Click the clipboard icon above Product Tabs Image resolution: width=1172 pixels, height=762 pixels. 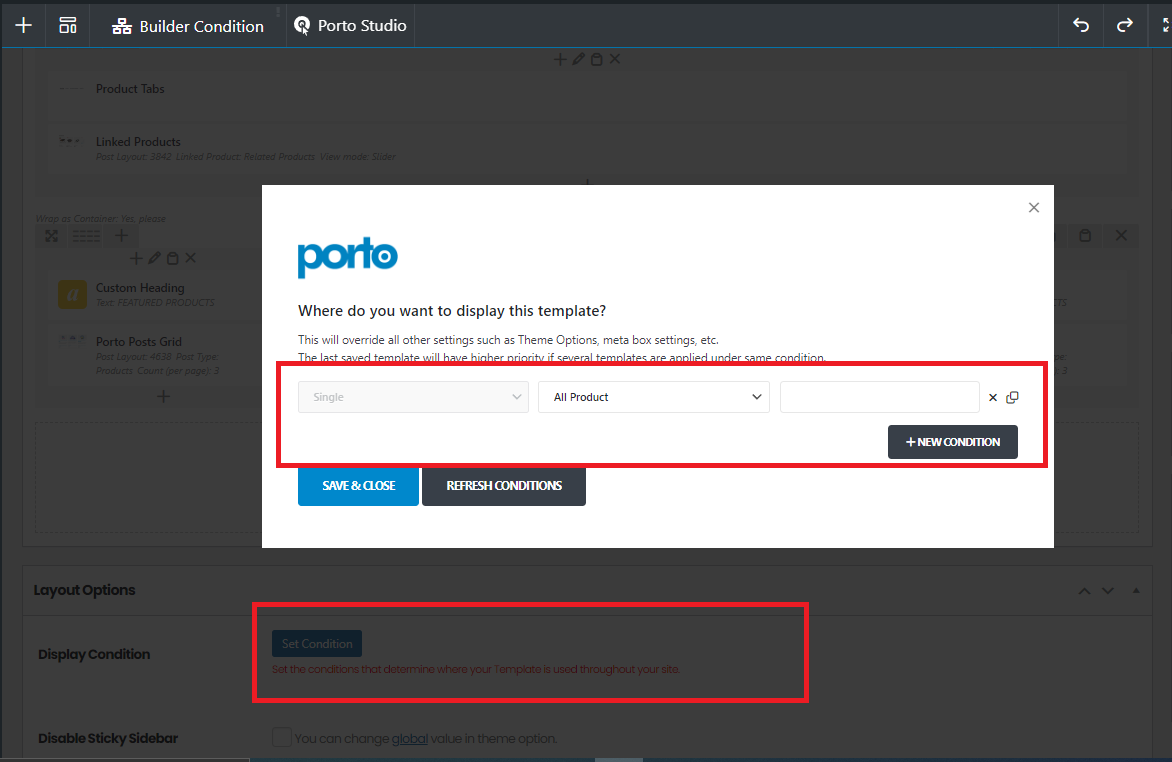tap(596, 59)
